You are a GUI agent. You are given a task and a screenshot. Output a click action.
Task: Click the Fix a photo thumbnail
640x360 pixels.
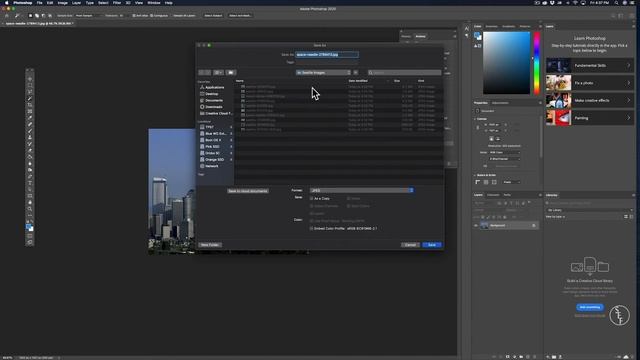(x=558, y=83)
